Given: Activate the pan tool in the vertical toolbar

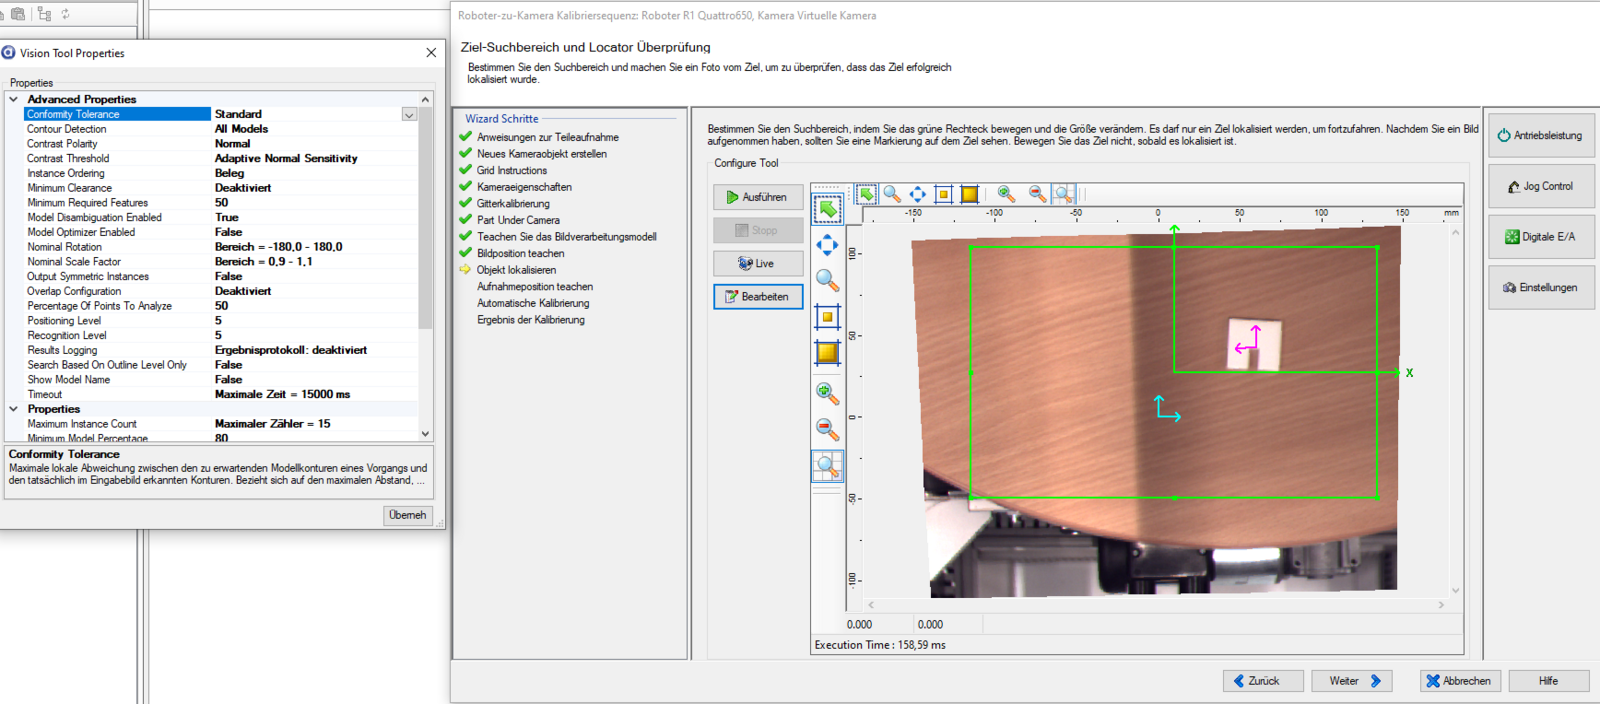Looking at the screenshot, I should click(x=827, y=245).
